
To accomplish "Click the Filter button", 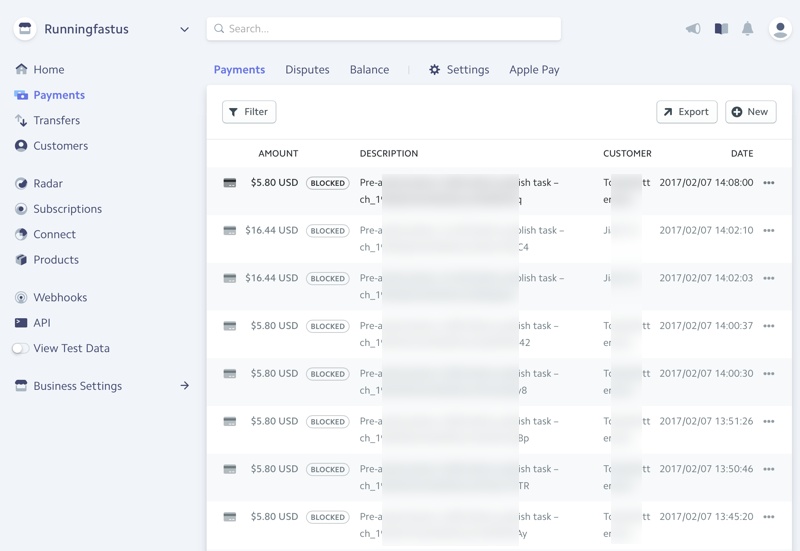I will tap(249, 112).
